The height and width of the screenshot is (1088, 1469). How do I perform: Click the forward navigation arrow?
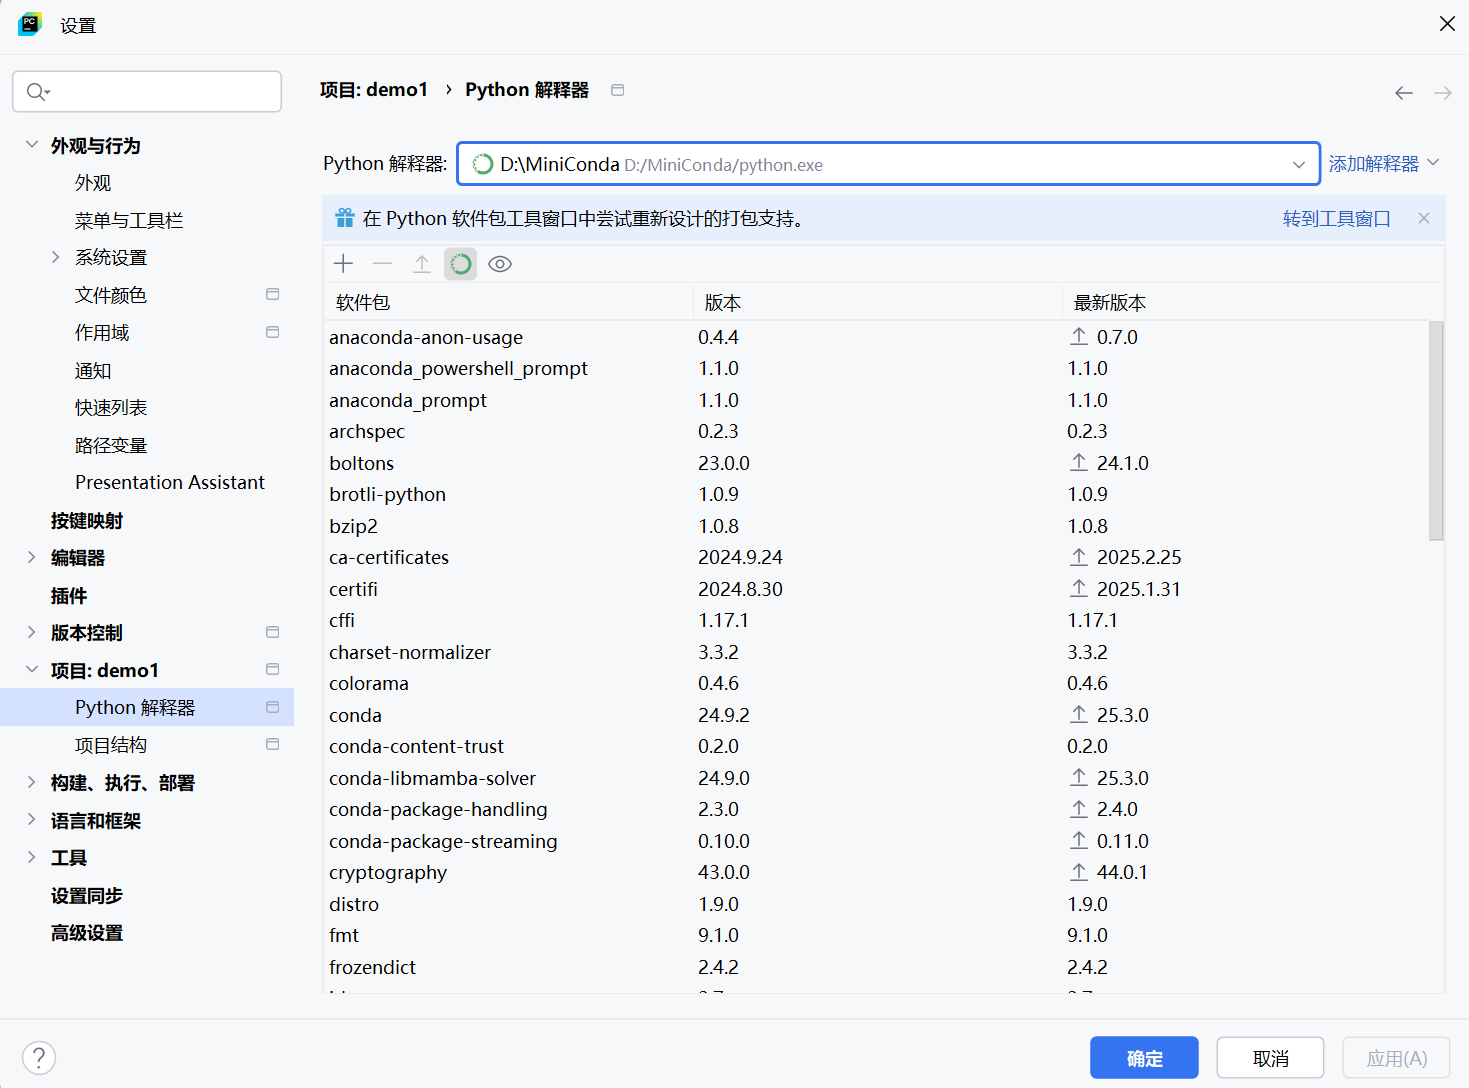(x=1442, y=93)
